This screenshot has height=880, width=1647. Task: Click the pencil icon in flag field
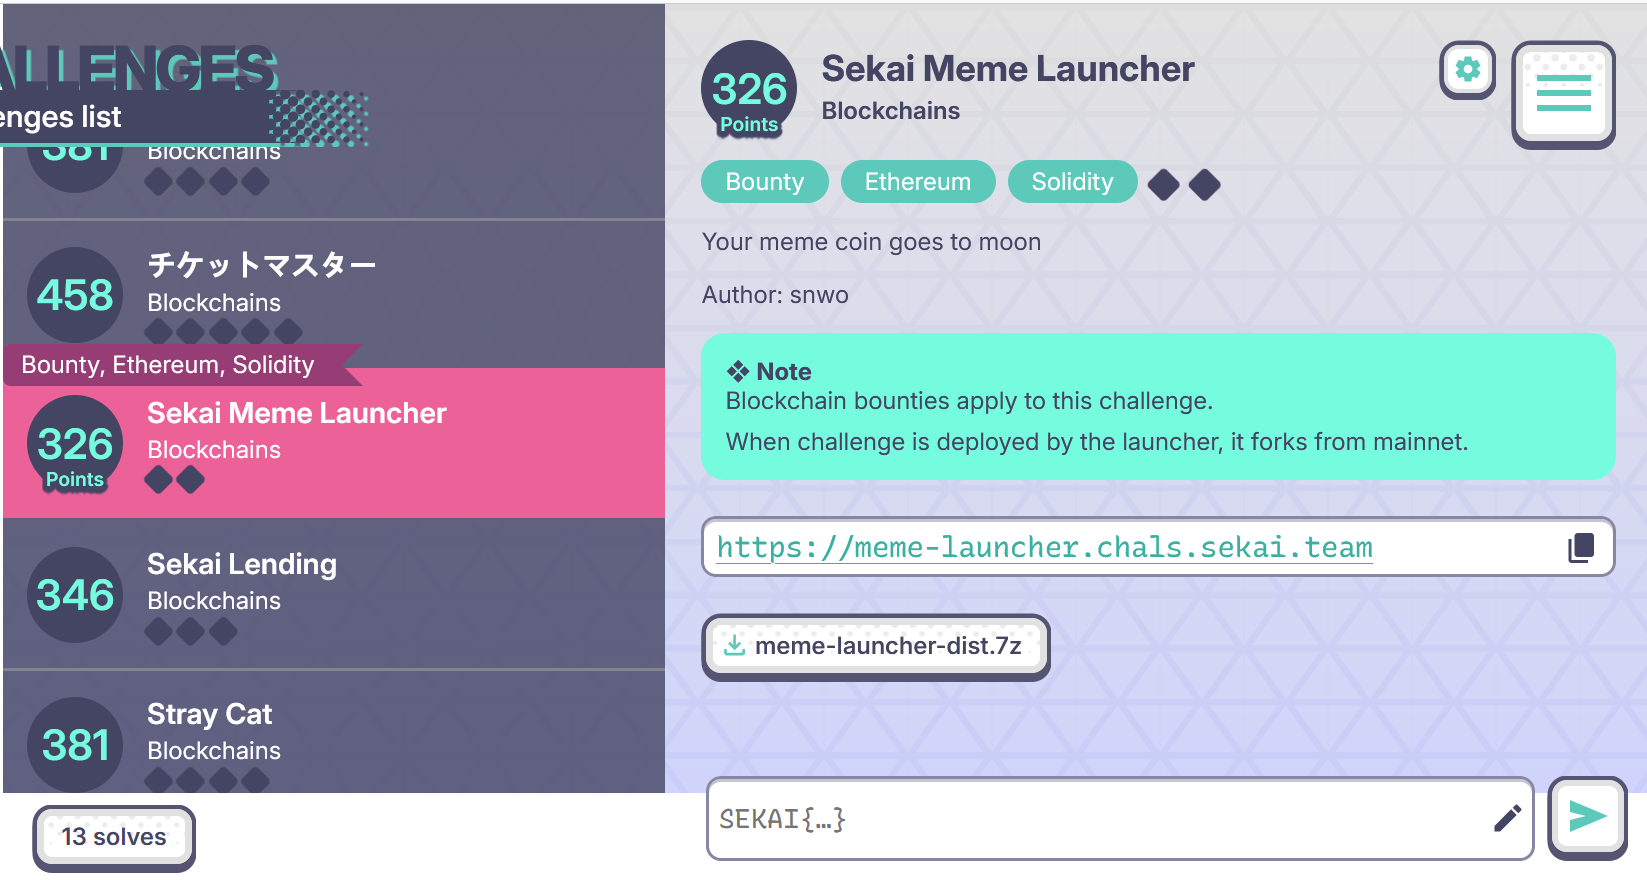pyautogui.click(x=1507, y=819)
